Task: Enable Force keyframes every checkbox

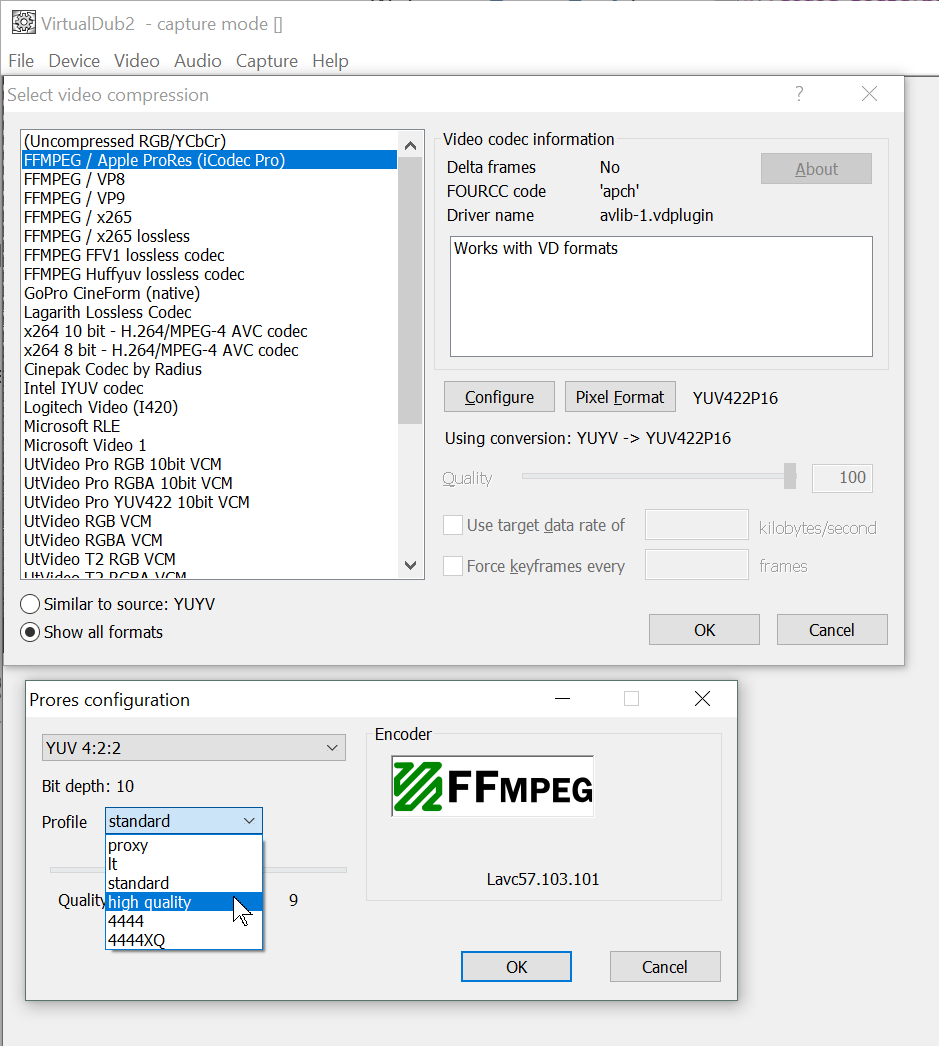Action: tap(453, 566)
